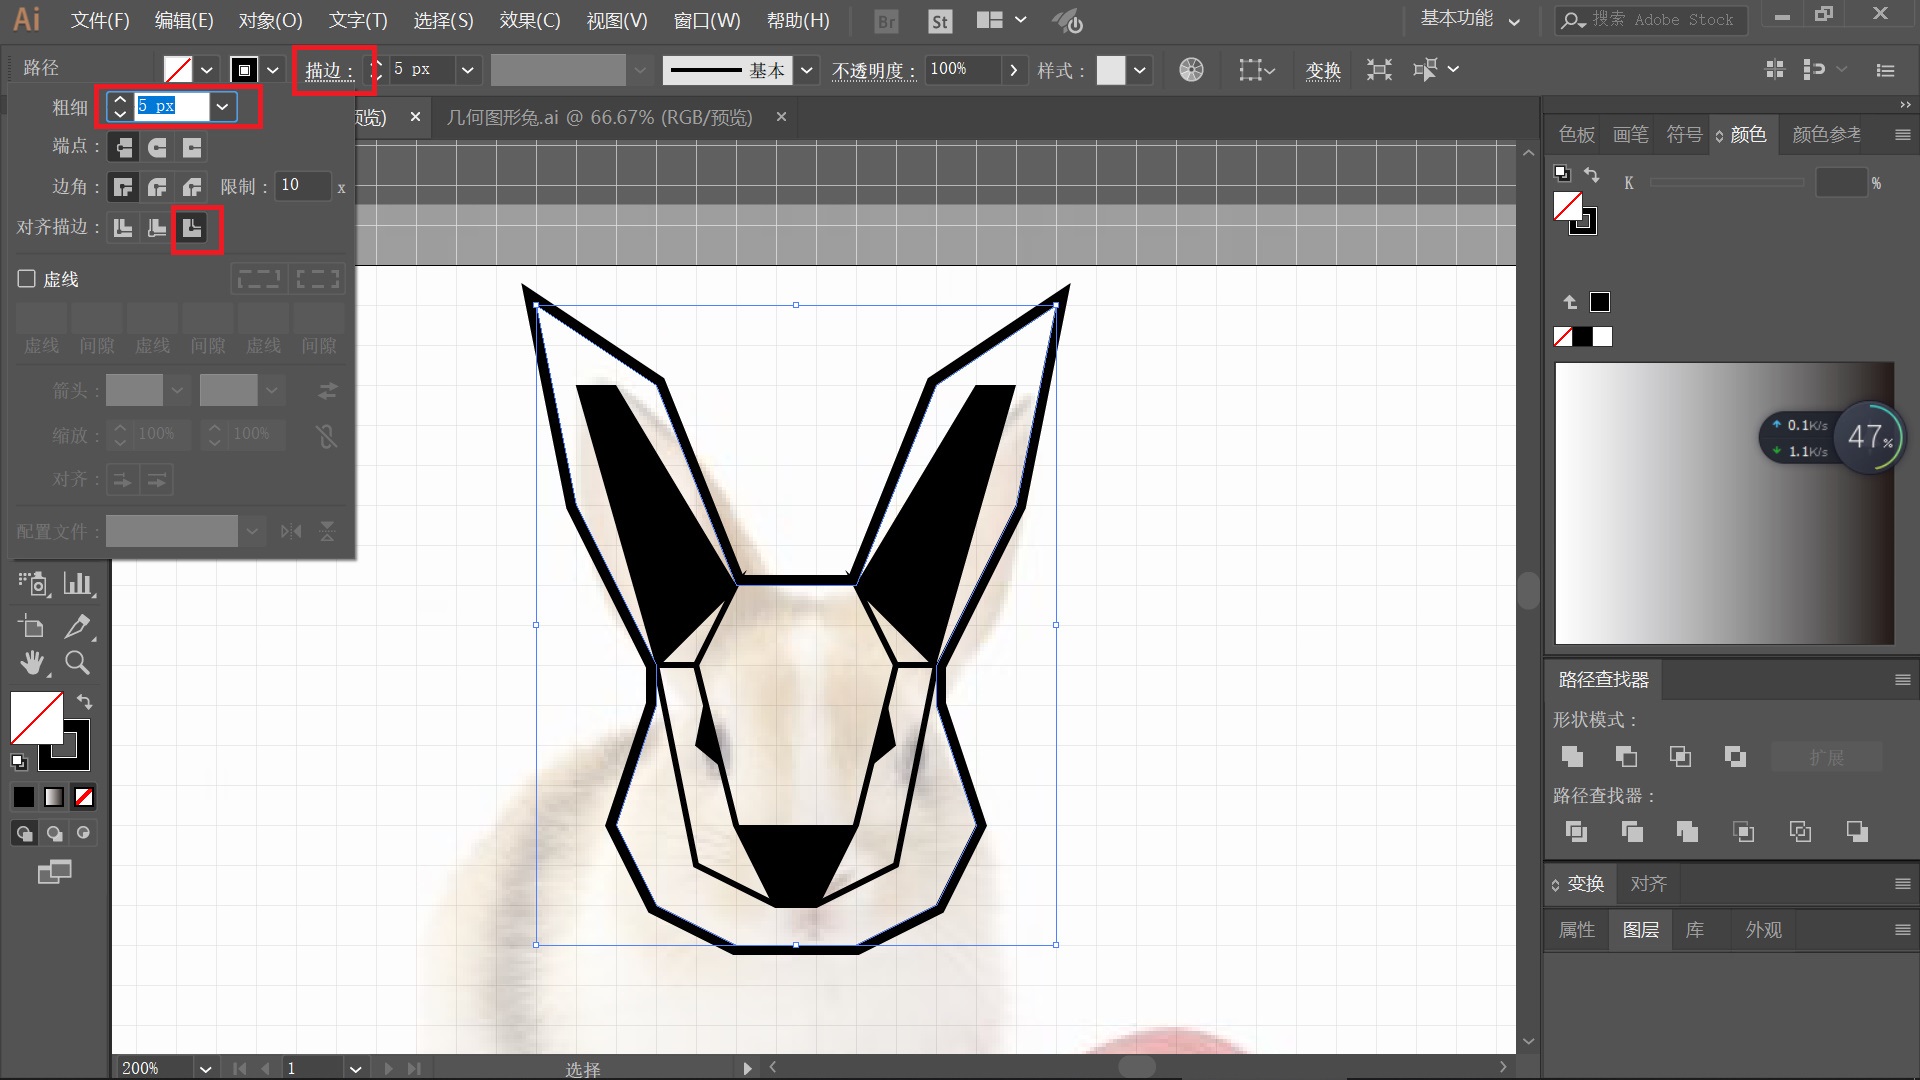Select the round cap endpoint option
Image resolution: width=1920 pixels, height=1080 pixels.
(157, 148)
